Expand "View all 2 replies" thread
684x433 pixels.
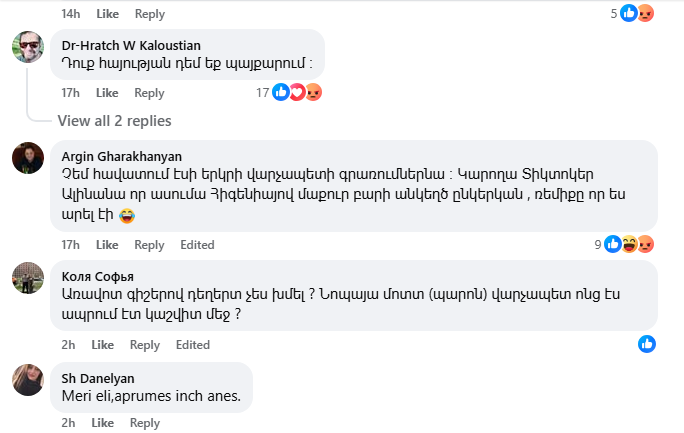(114, 121)
